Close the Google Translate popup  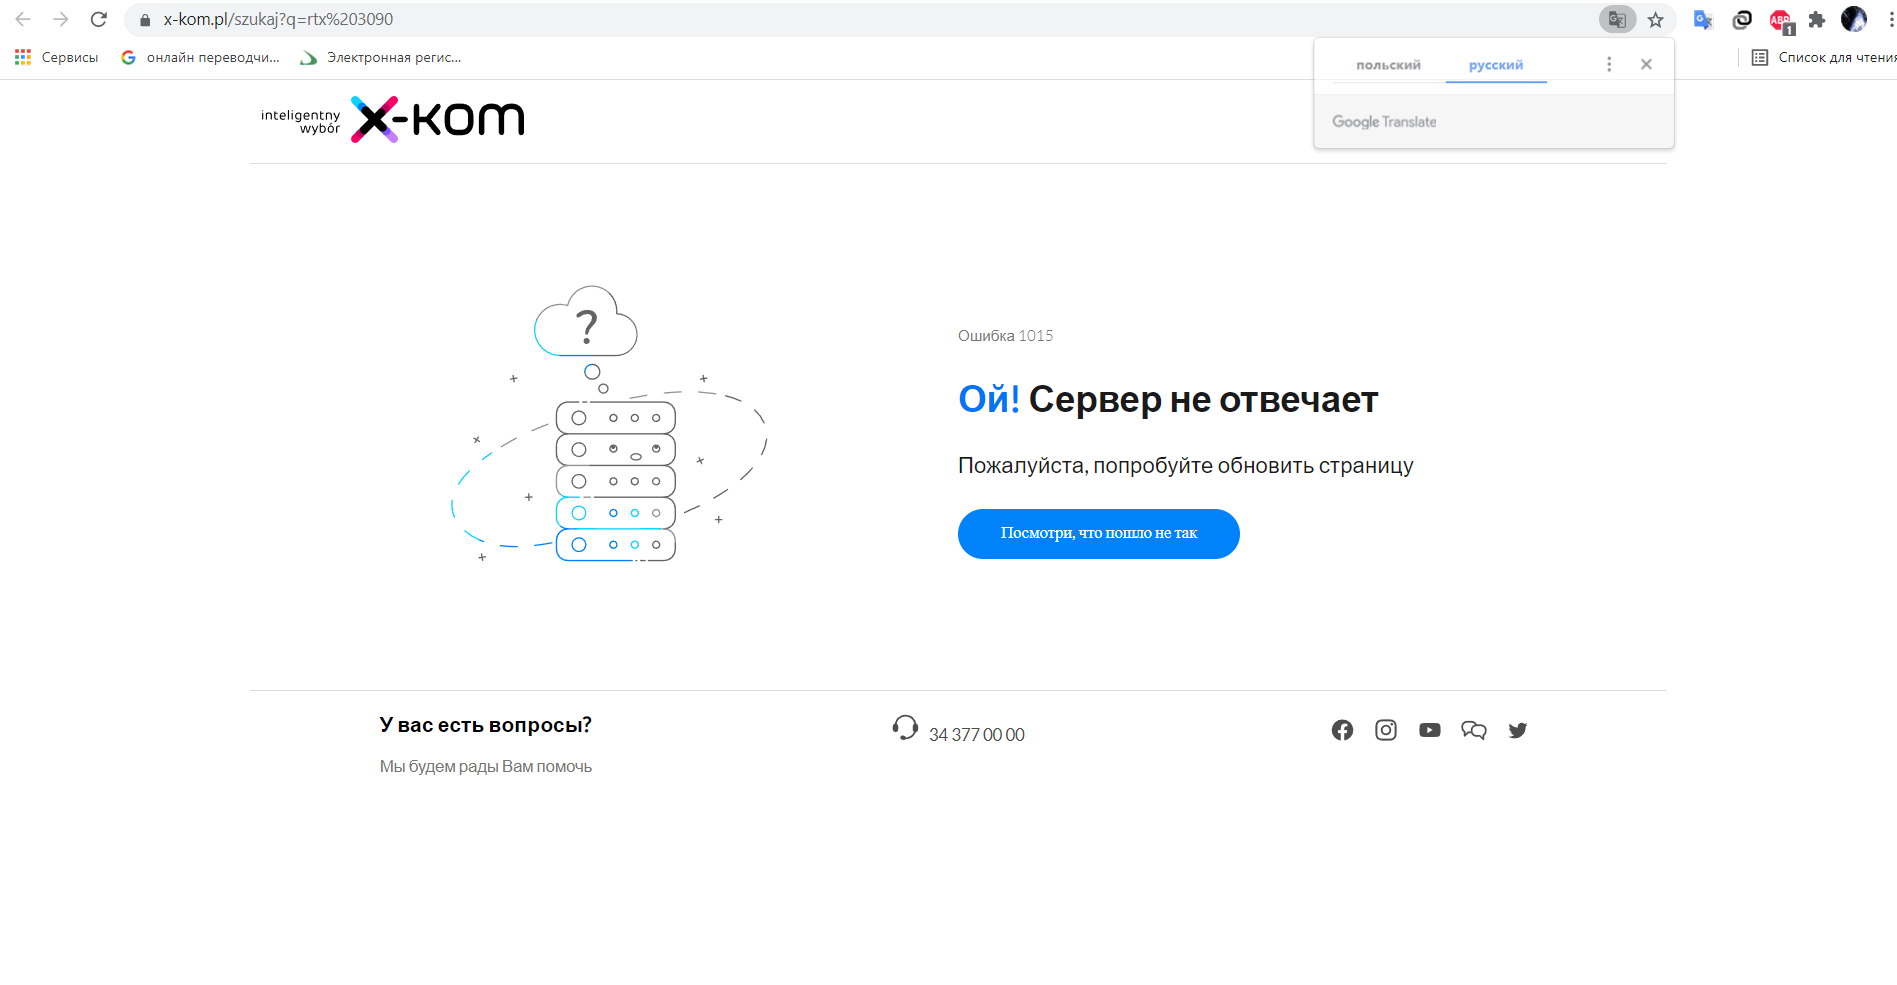click(x=1646, y=64)
